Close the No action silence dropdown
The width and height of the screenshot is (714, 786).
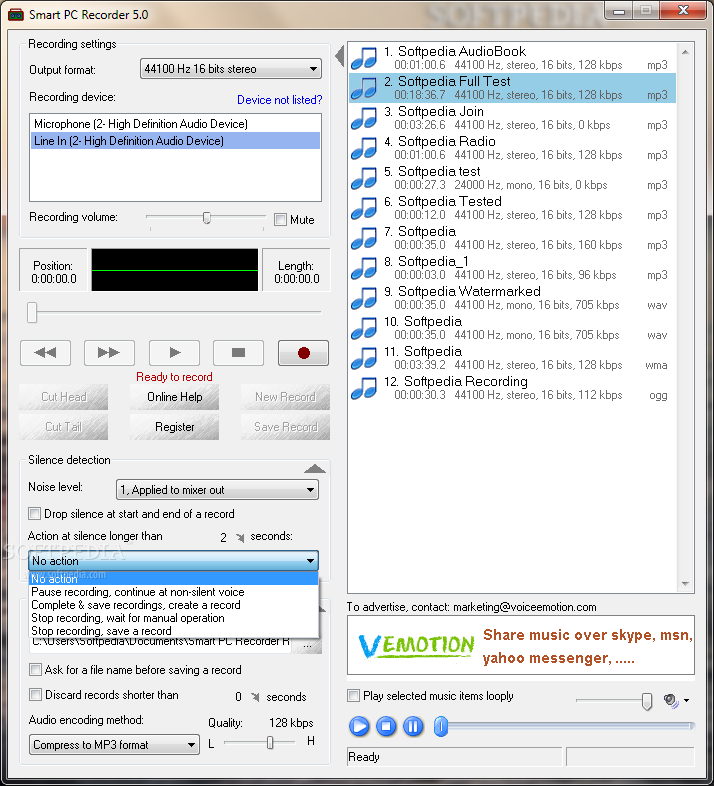(173, 560)
